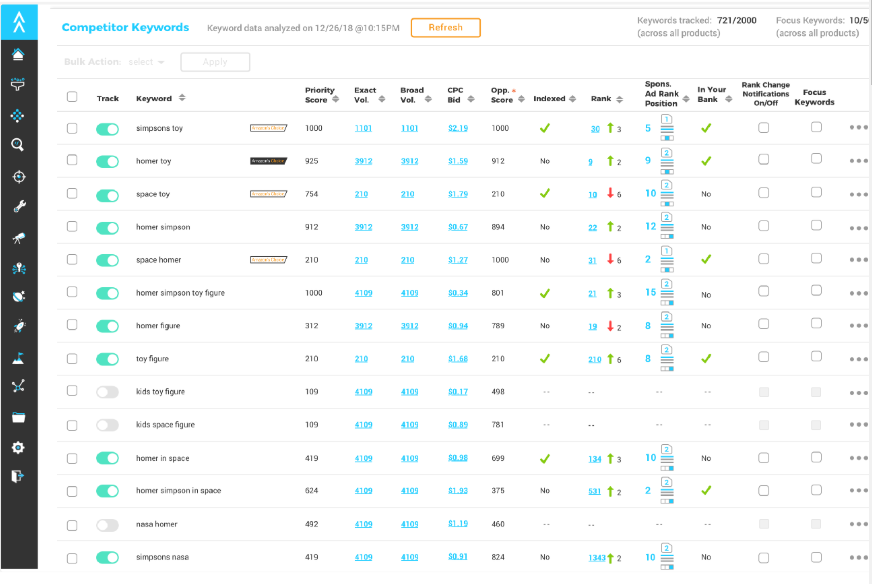Screen dimensions: 872x584
Task: Open the flag on mountain sidebar icon
Action: click(x=18, y=358)
